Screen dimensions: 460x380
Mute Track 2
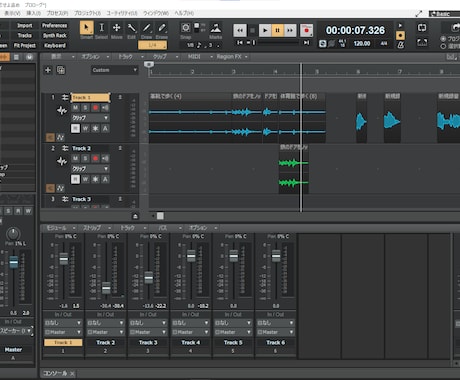tap(76, 158)
